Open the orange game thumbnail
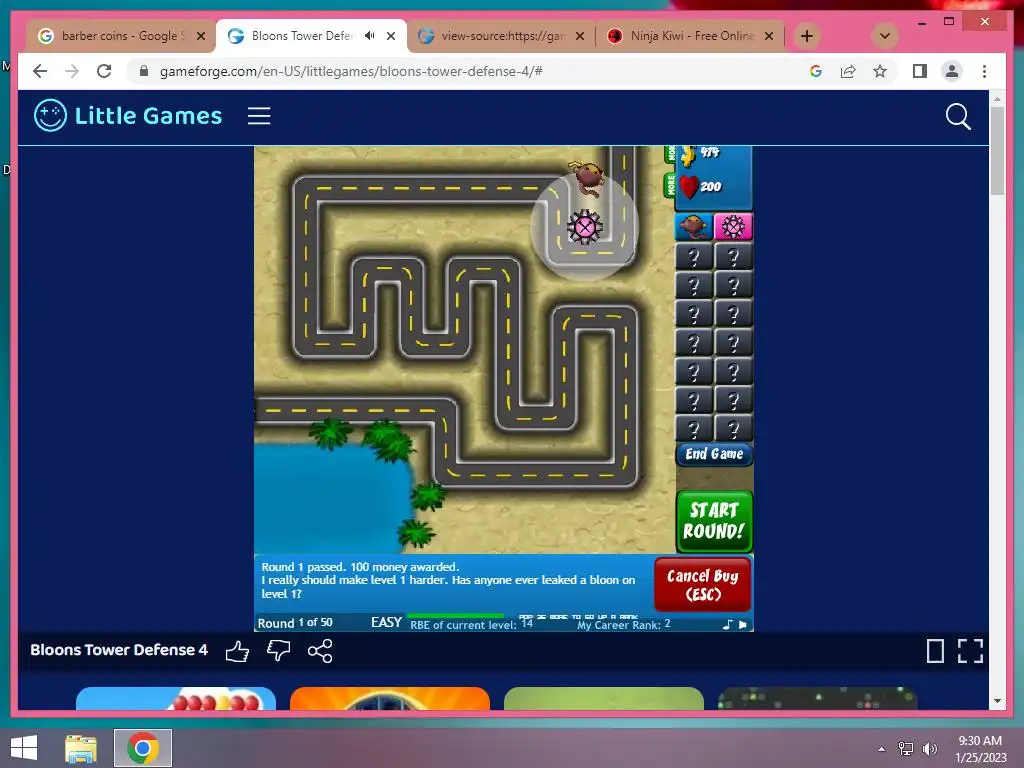 389,698
